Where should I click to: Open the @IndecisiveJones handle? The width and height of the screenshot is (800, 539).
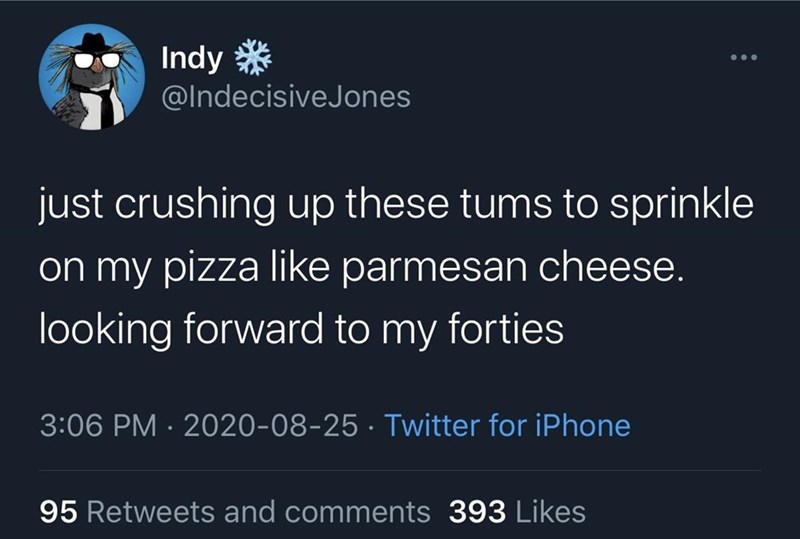coord(285,96)
